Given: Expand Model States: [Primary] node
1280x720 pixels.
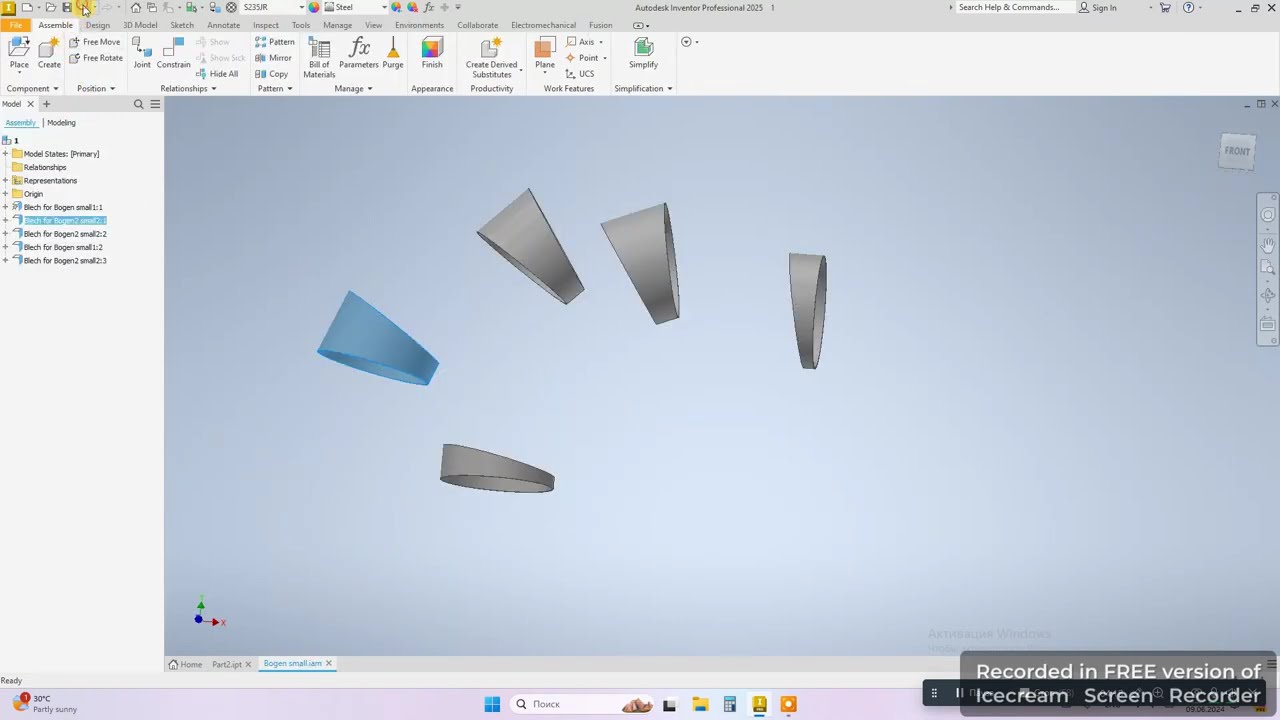Looking at the screenshot, I should click(x=5, y=154).
